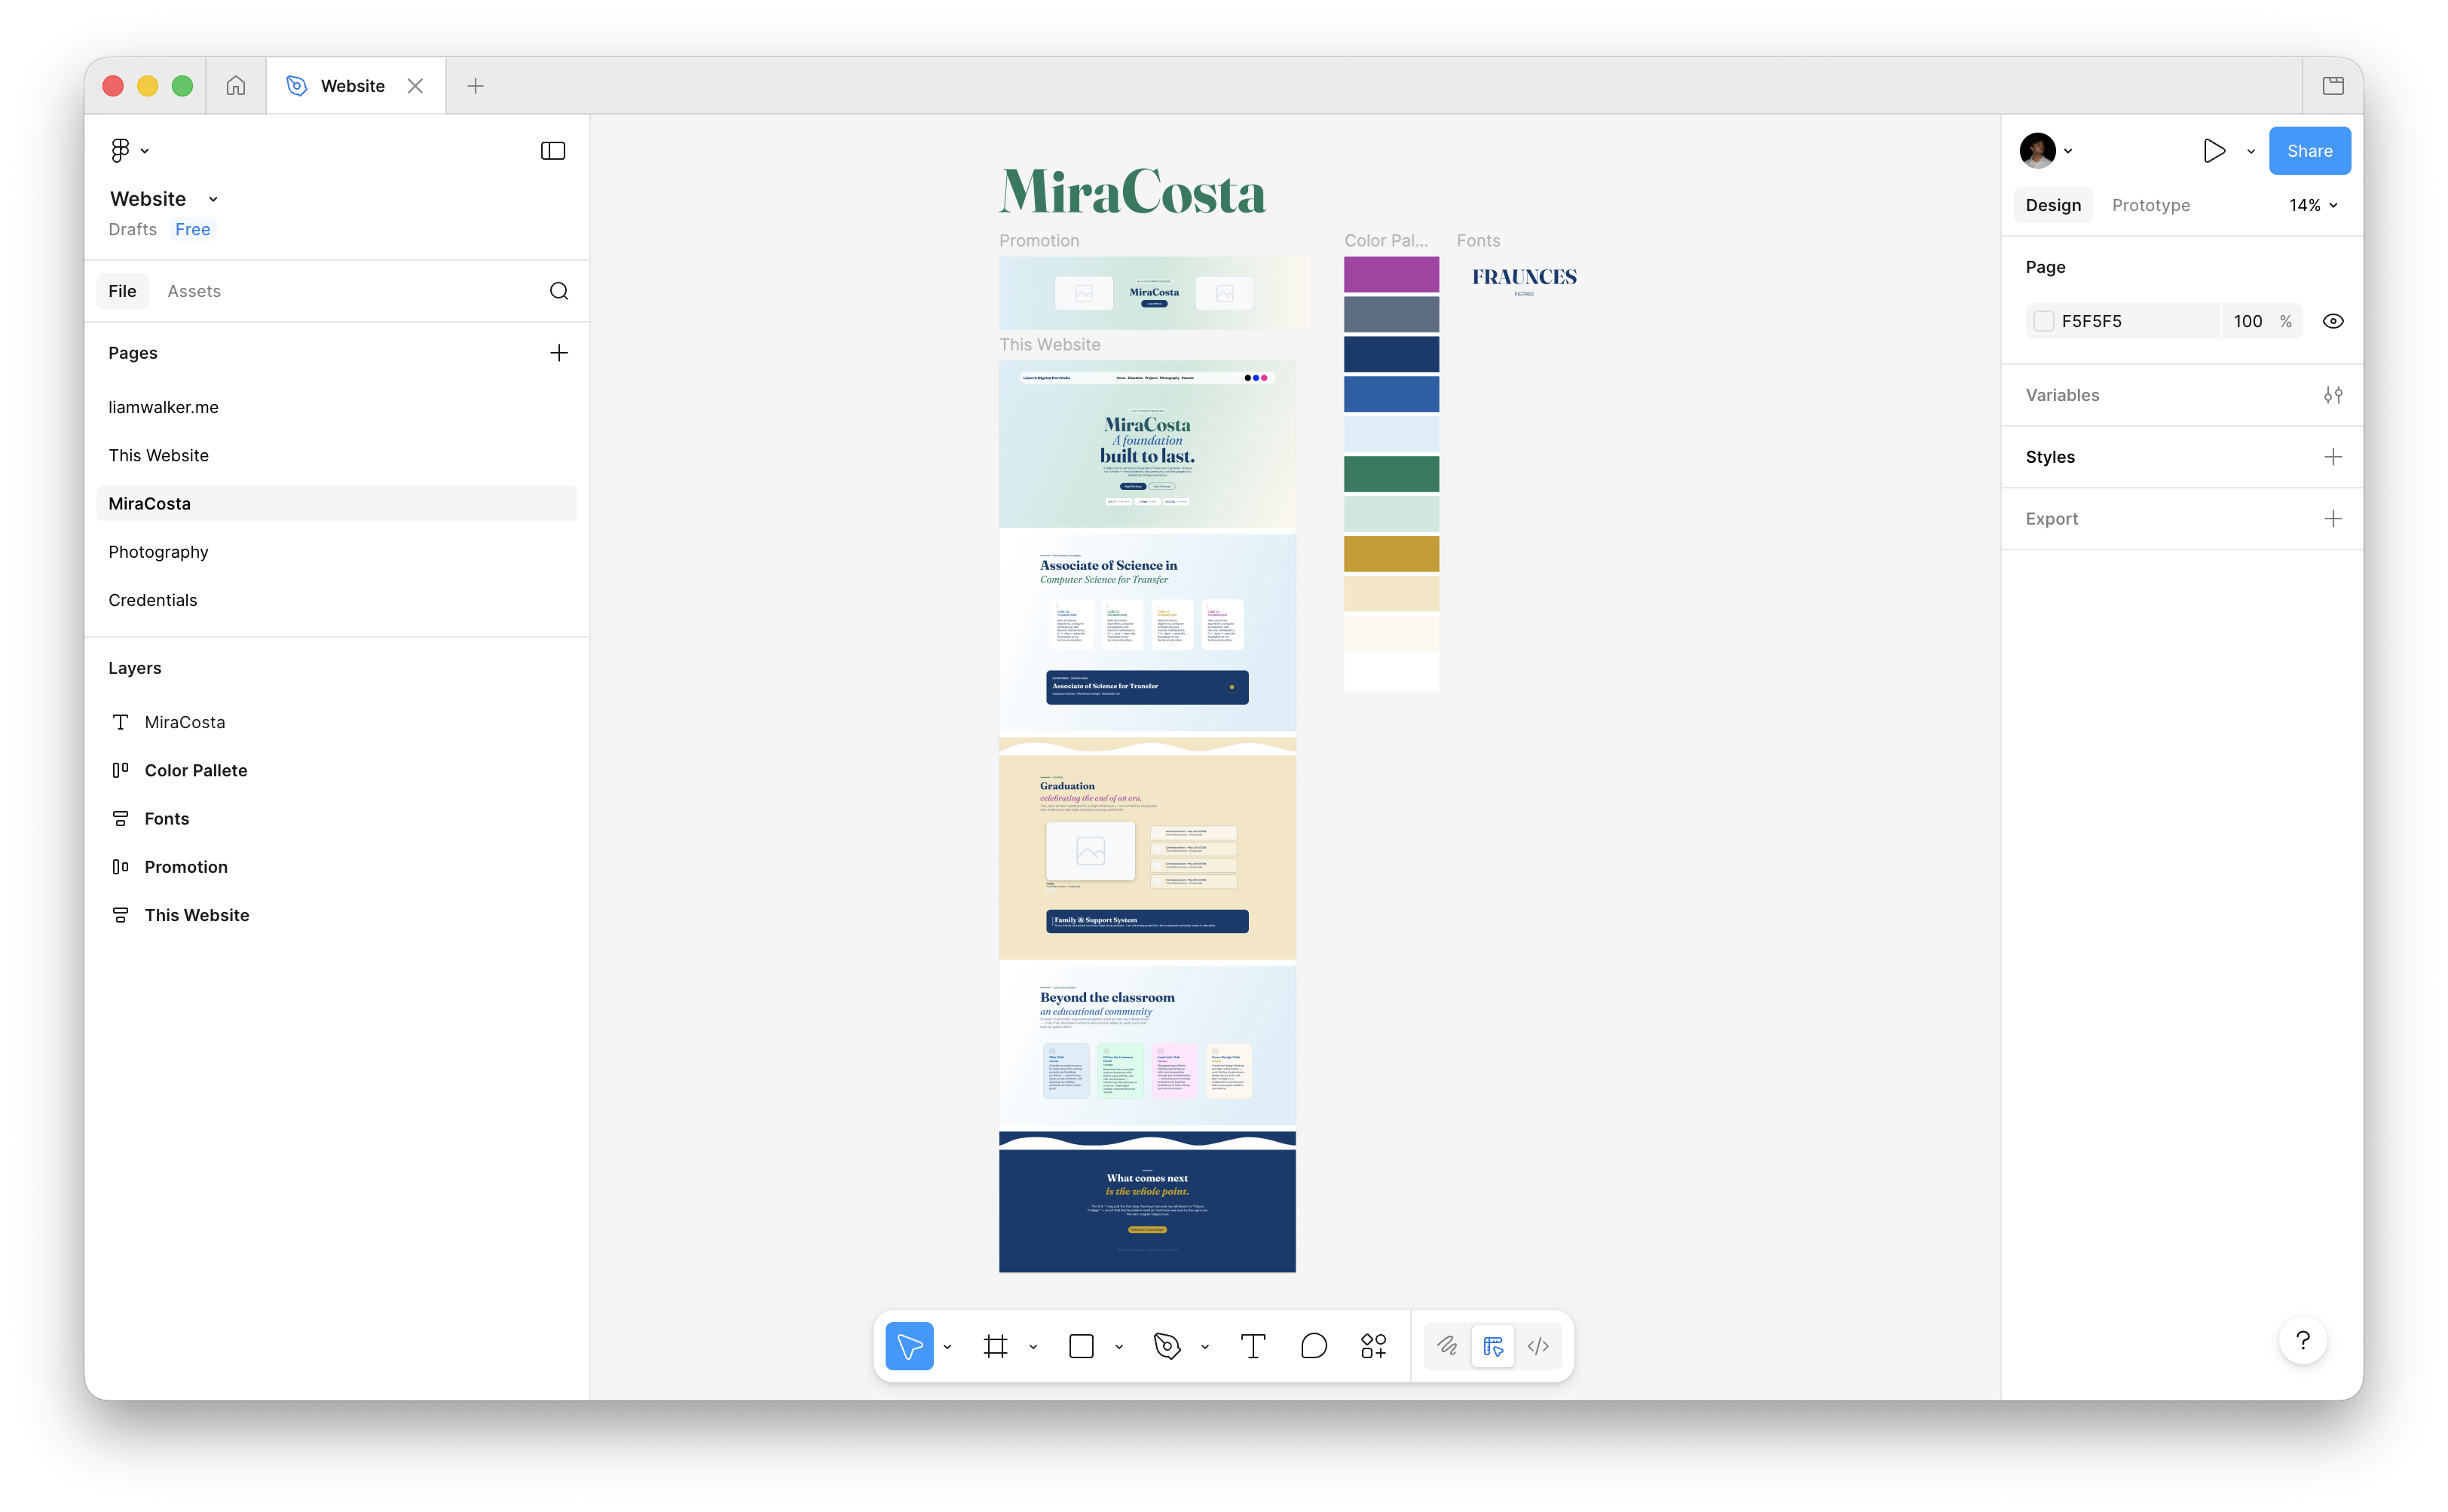Select the Rectangle shape tool
2448x1512 pixels.
tap(1081, 1346)
